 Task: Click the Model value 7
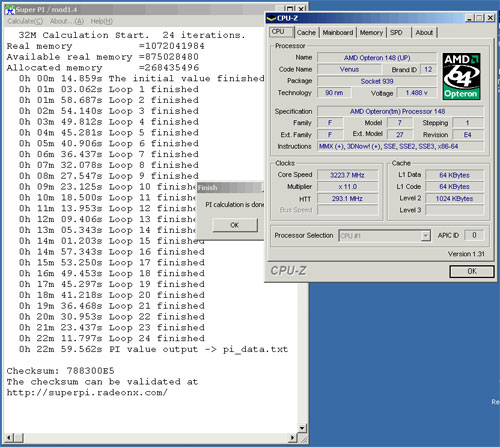pos(400,123)
